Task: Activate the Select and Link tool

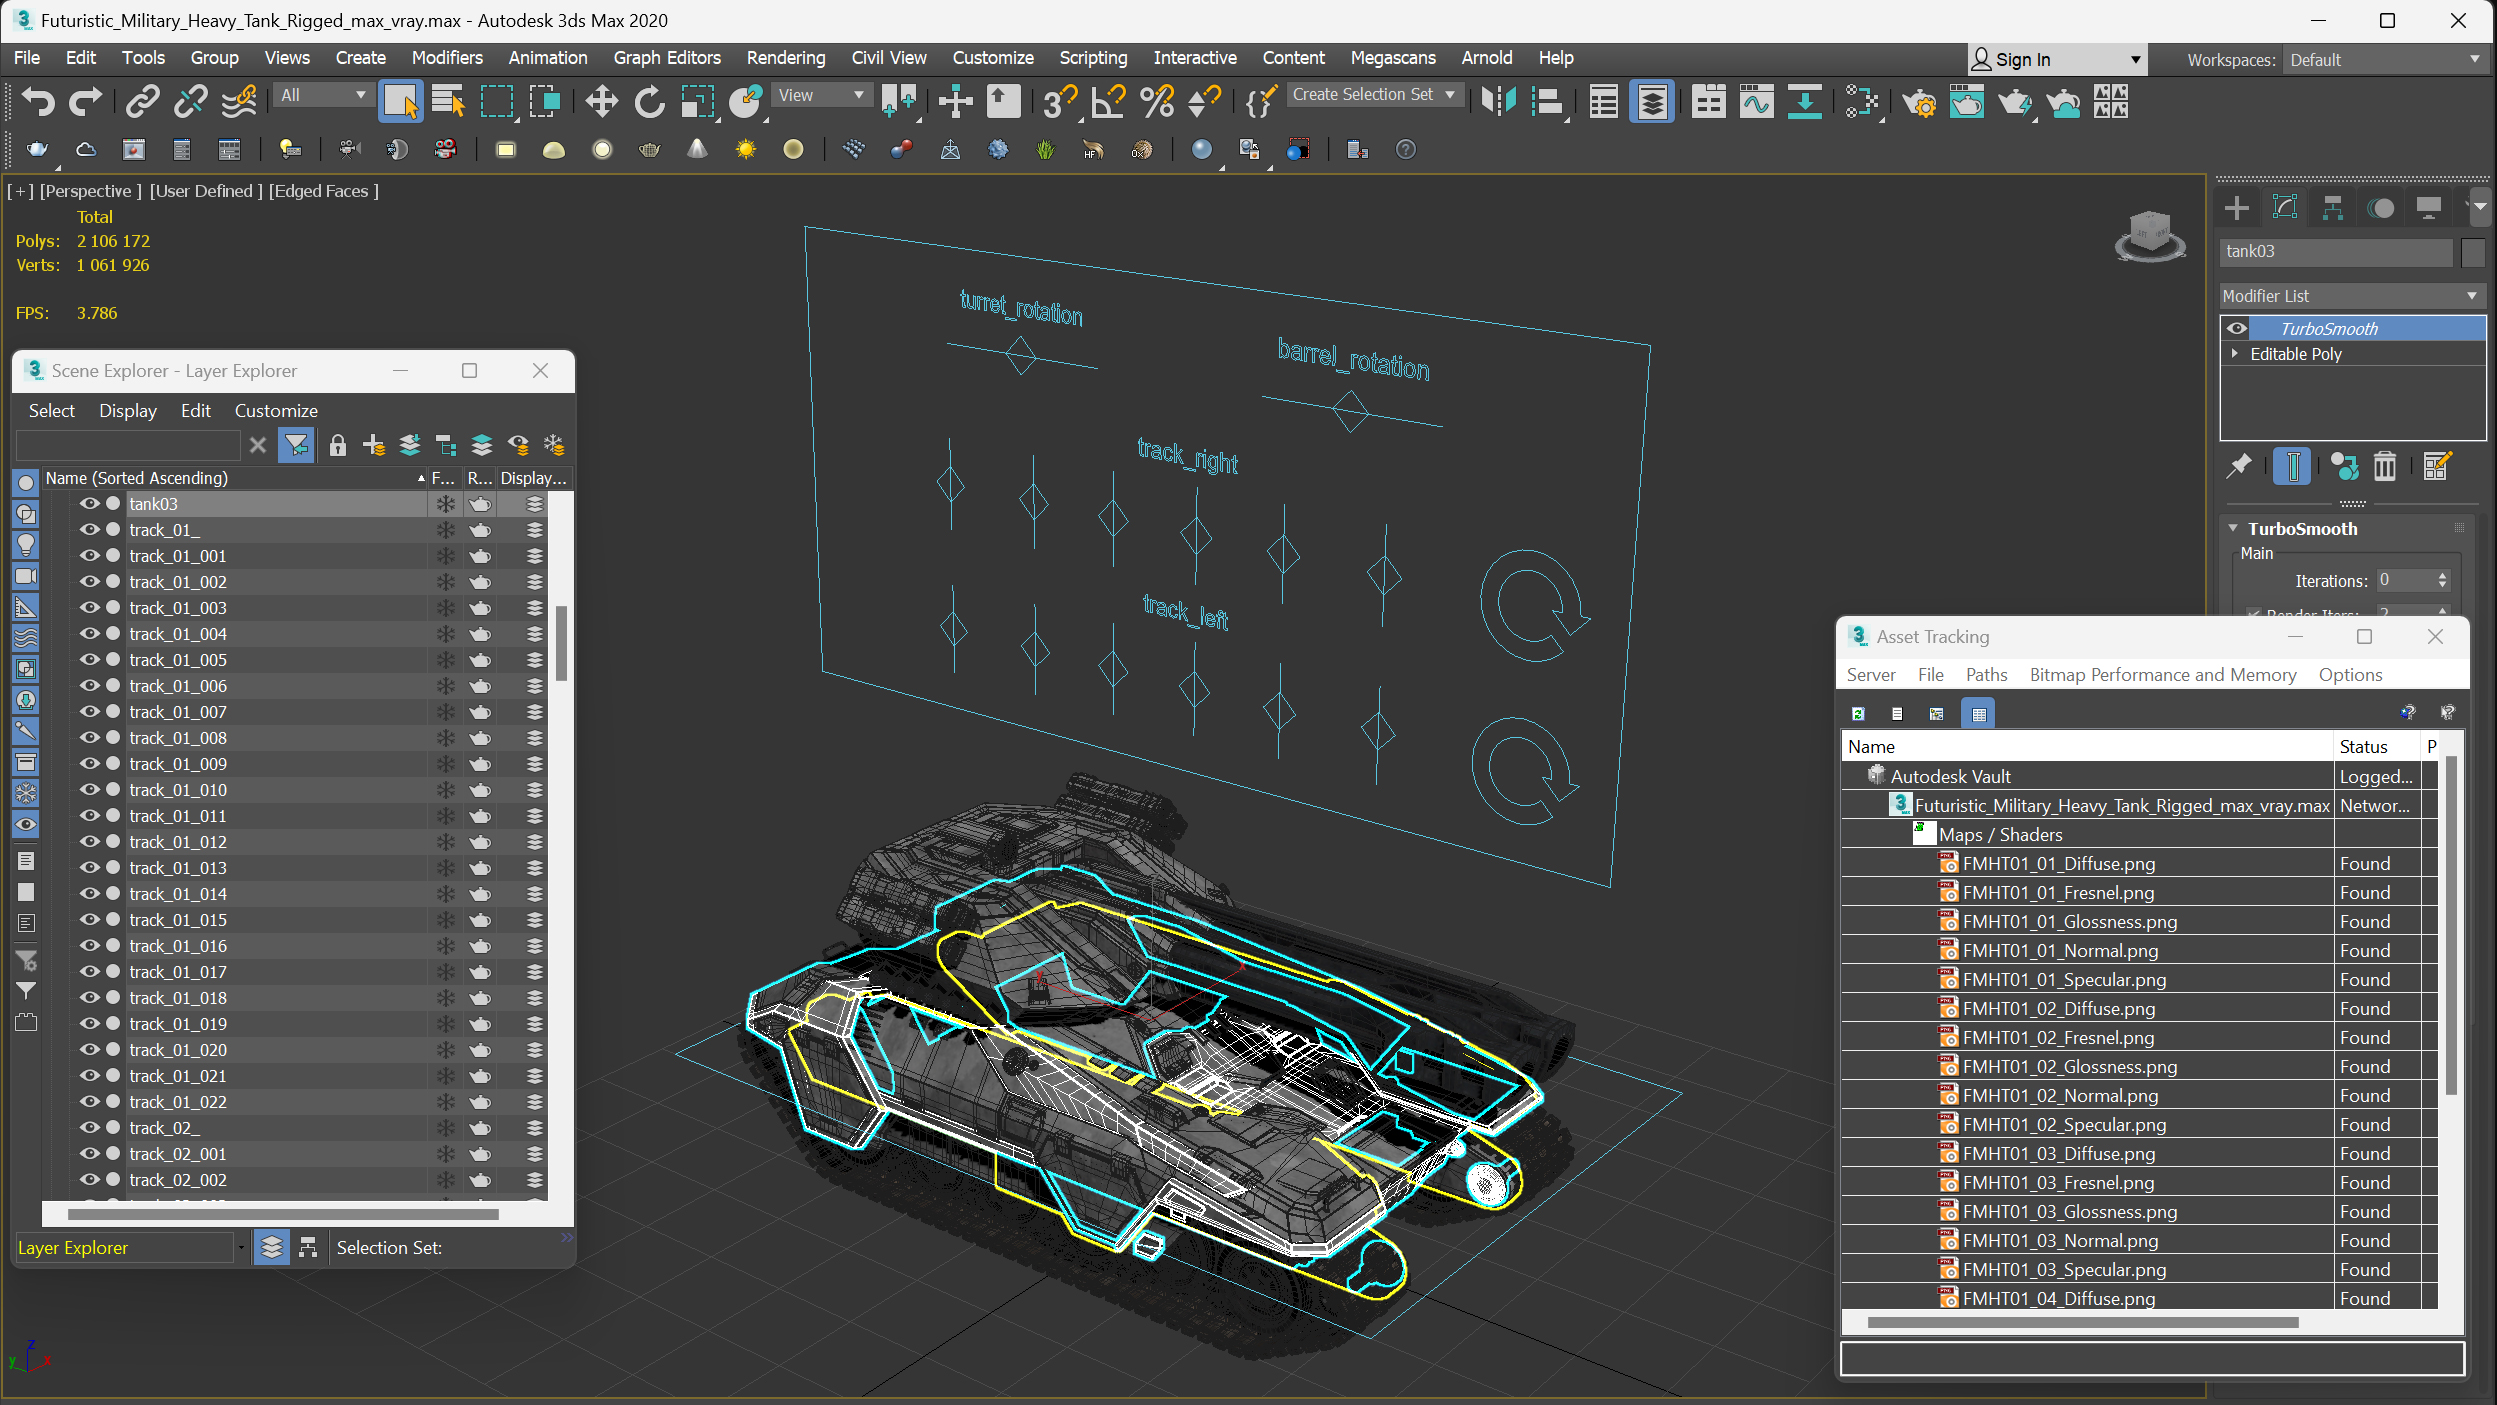Action: click(143, 101)
